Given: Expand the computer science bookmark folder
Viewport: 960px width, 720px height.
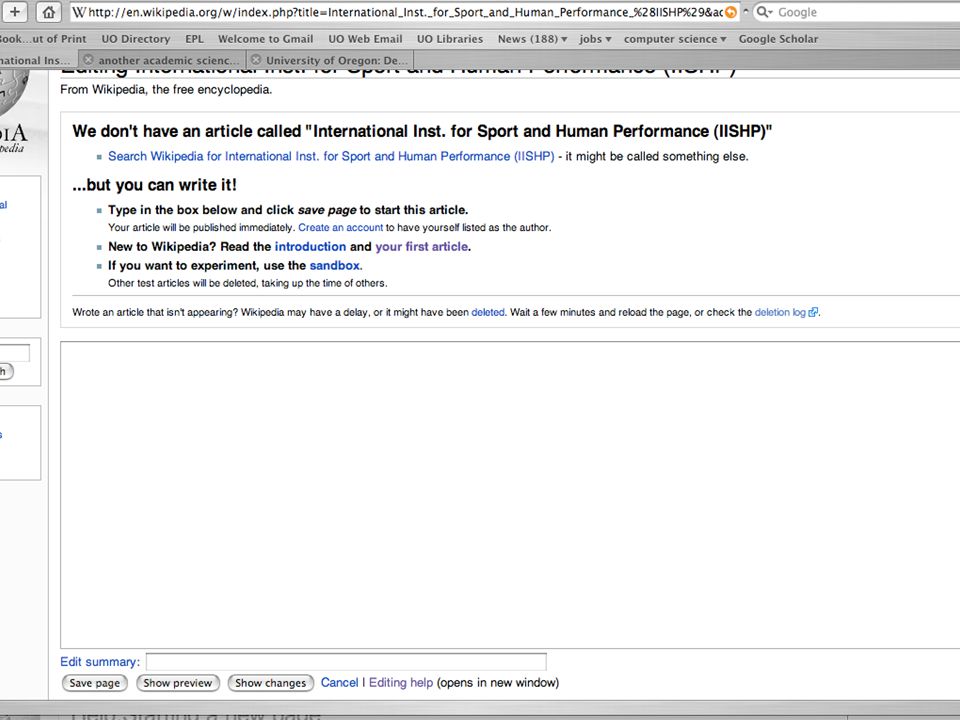Looking at the screenshot, I should (x=675, y=39).
